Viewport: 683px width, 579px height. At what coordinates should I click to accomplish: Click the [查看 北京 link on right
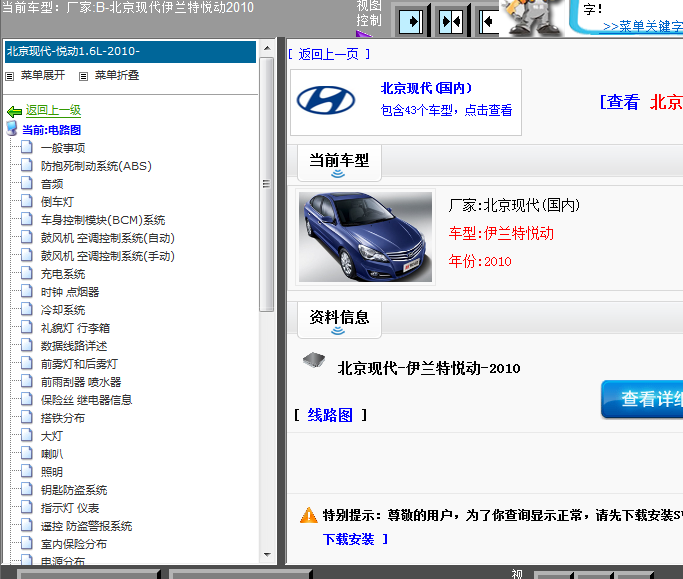[x=641, y=102]
